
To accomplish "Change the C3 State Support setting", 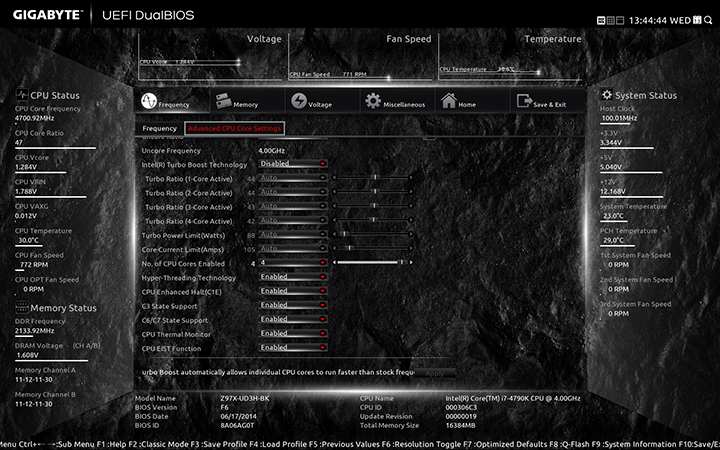I will pos(293,305).
